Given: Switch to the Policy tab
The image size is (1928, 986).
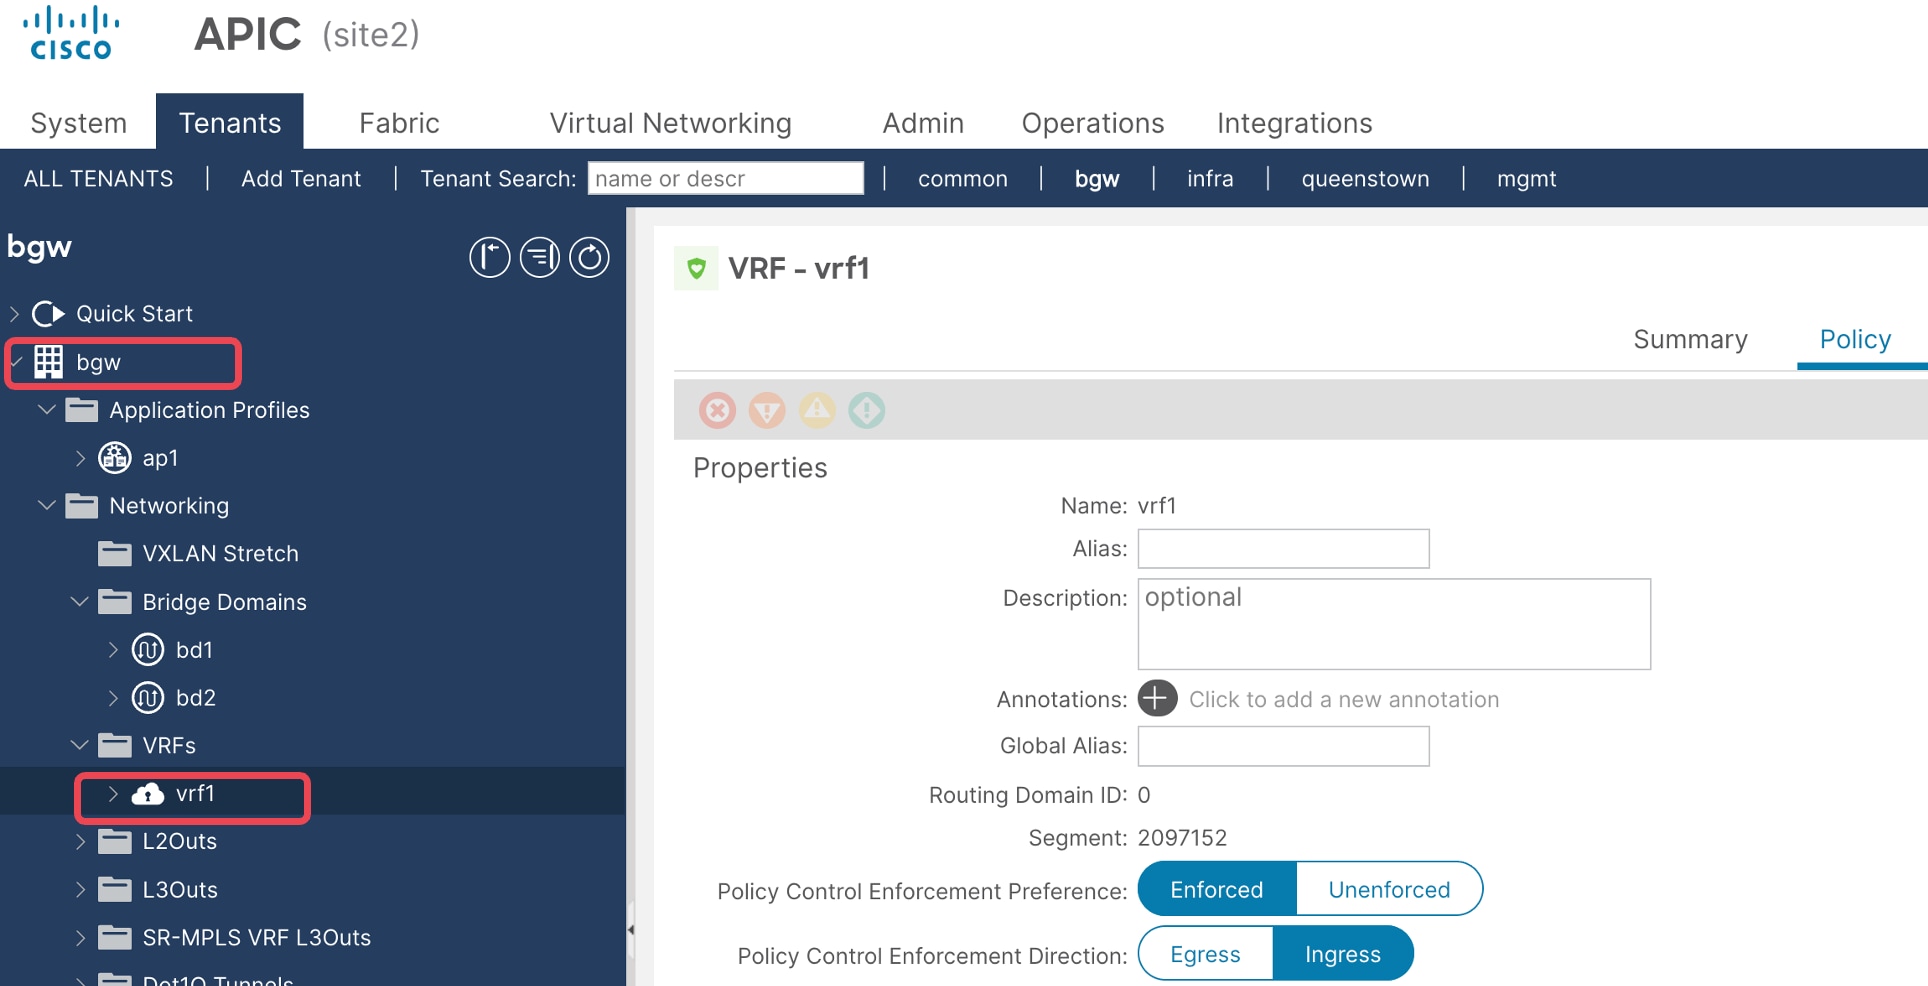Looking at the screenshot, I should 1855,340.
